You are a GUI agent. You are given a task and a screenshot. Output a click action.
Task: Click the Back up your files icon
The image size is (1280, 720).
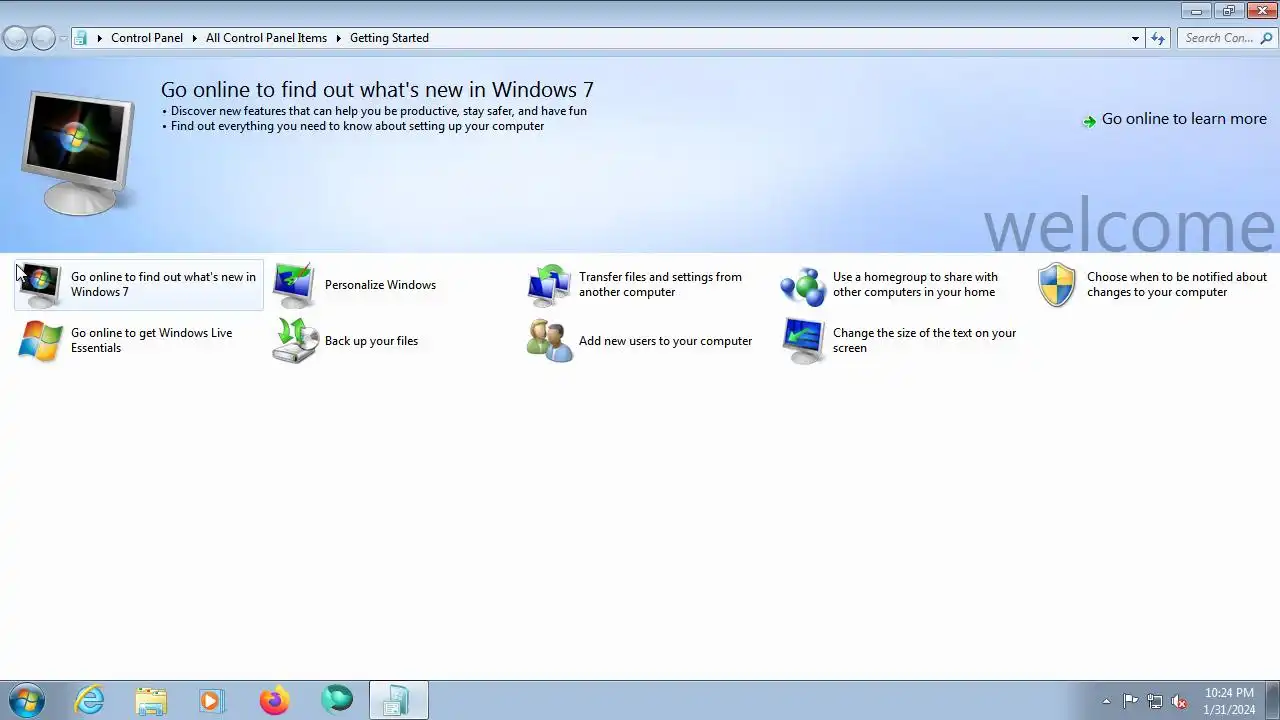tap(294, 341)
